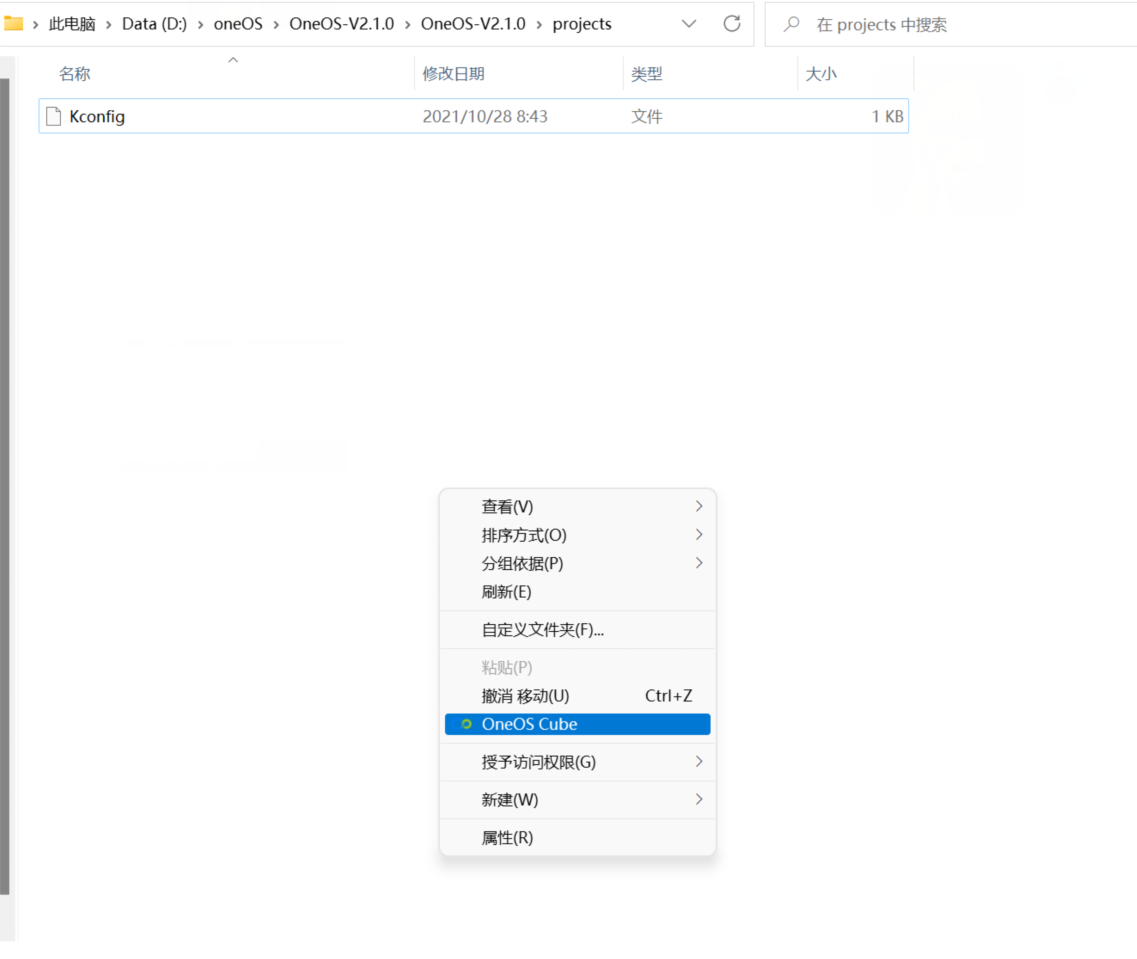Click the 1 KB size cell
Image resolution: width=1137 pixels, height=959 pixels.
(x=887, y=117)
